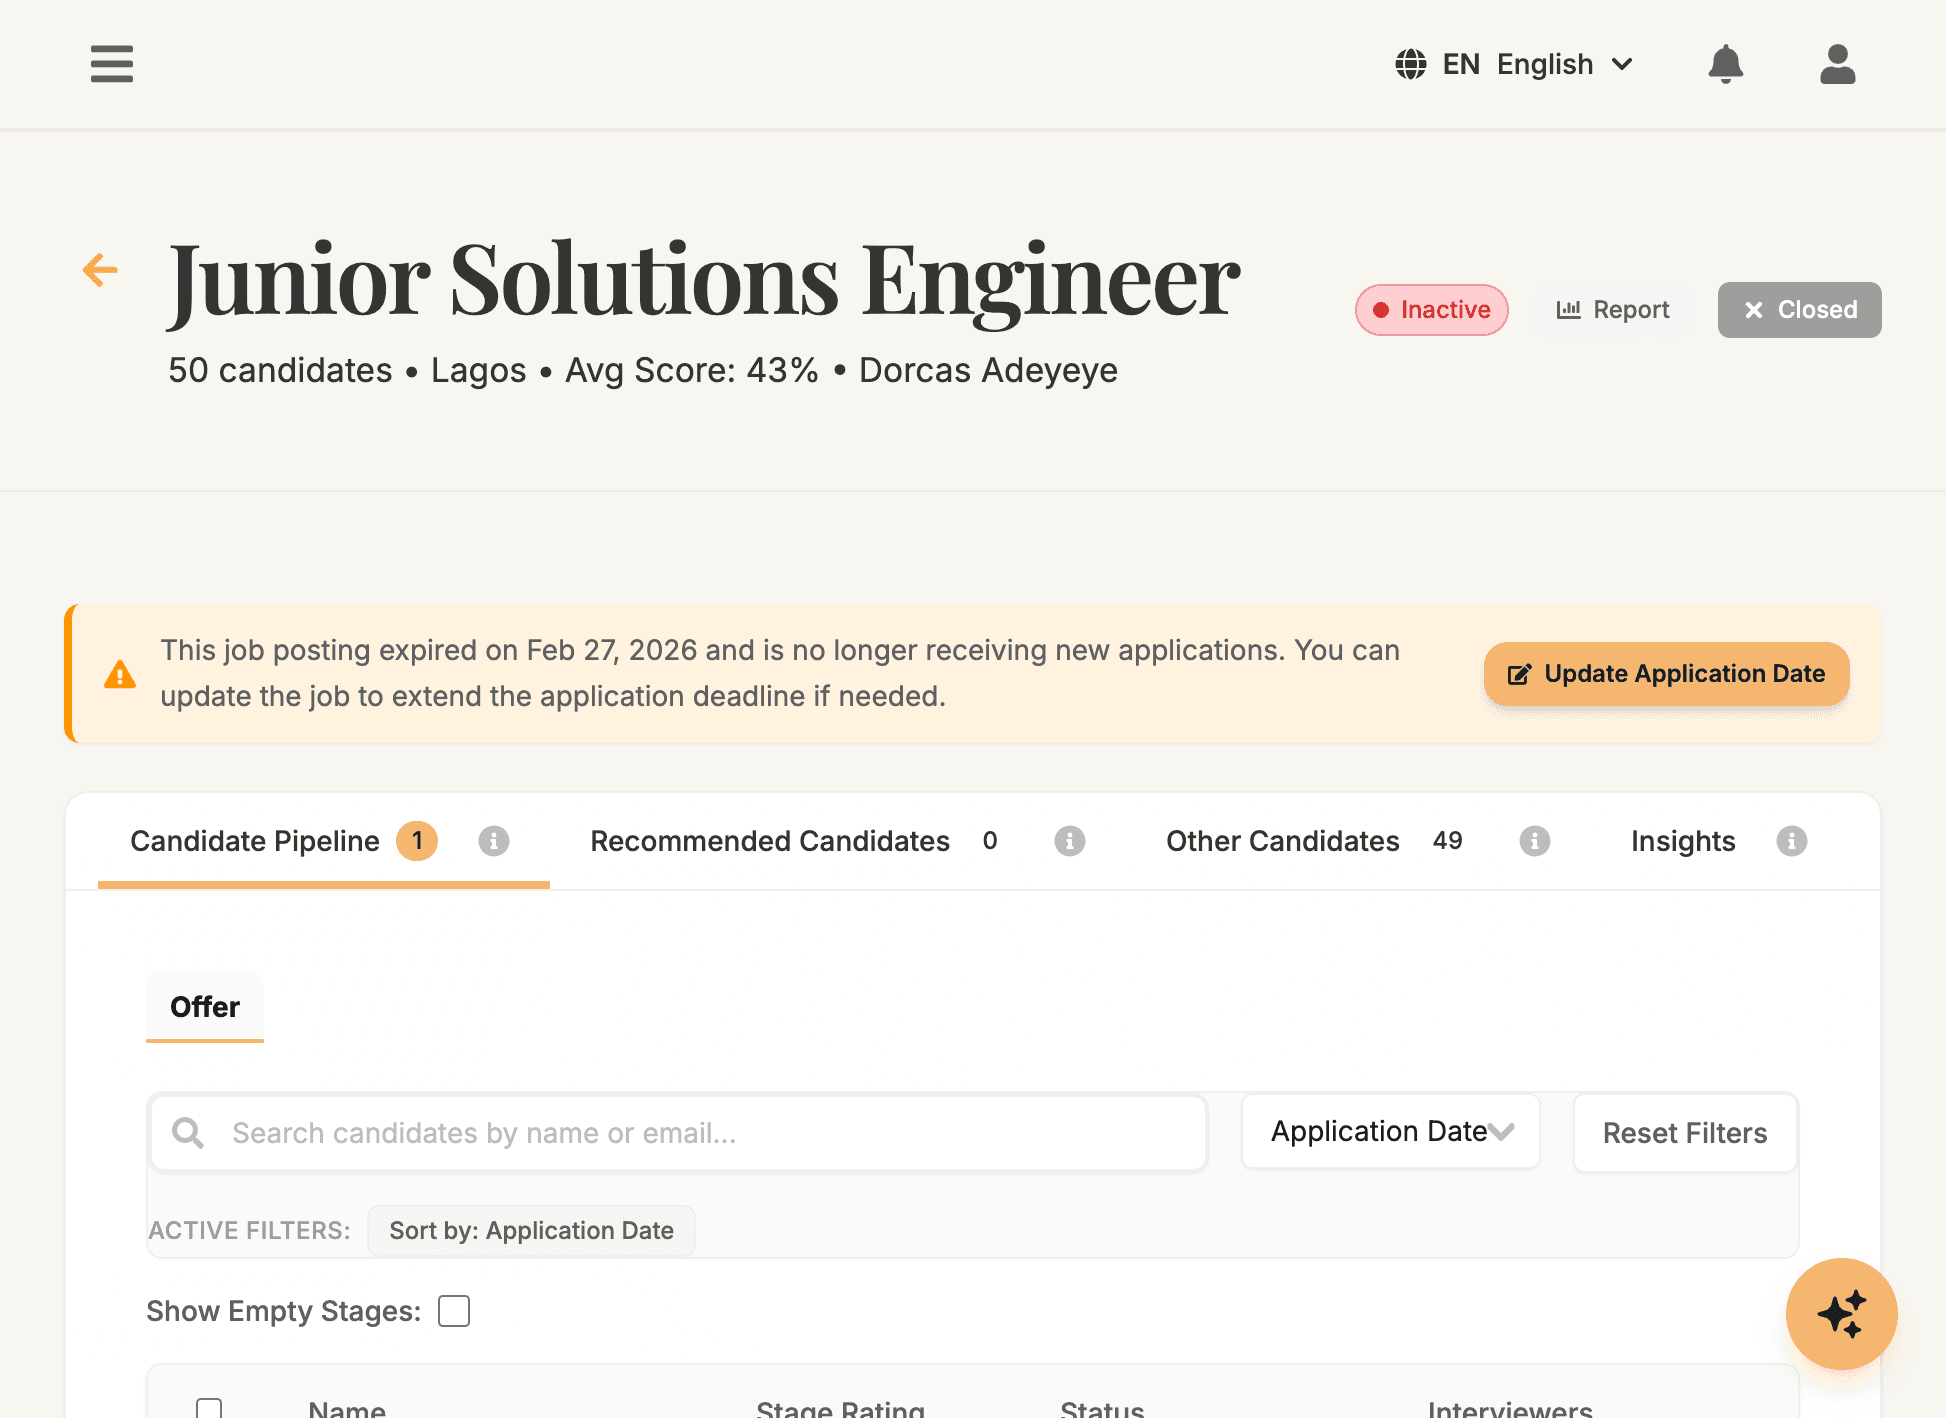The width and height of the screenshot is (1946, 1418).
Task: Click the search candidates input field
Action: (x=679, y=1133)
